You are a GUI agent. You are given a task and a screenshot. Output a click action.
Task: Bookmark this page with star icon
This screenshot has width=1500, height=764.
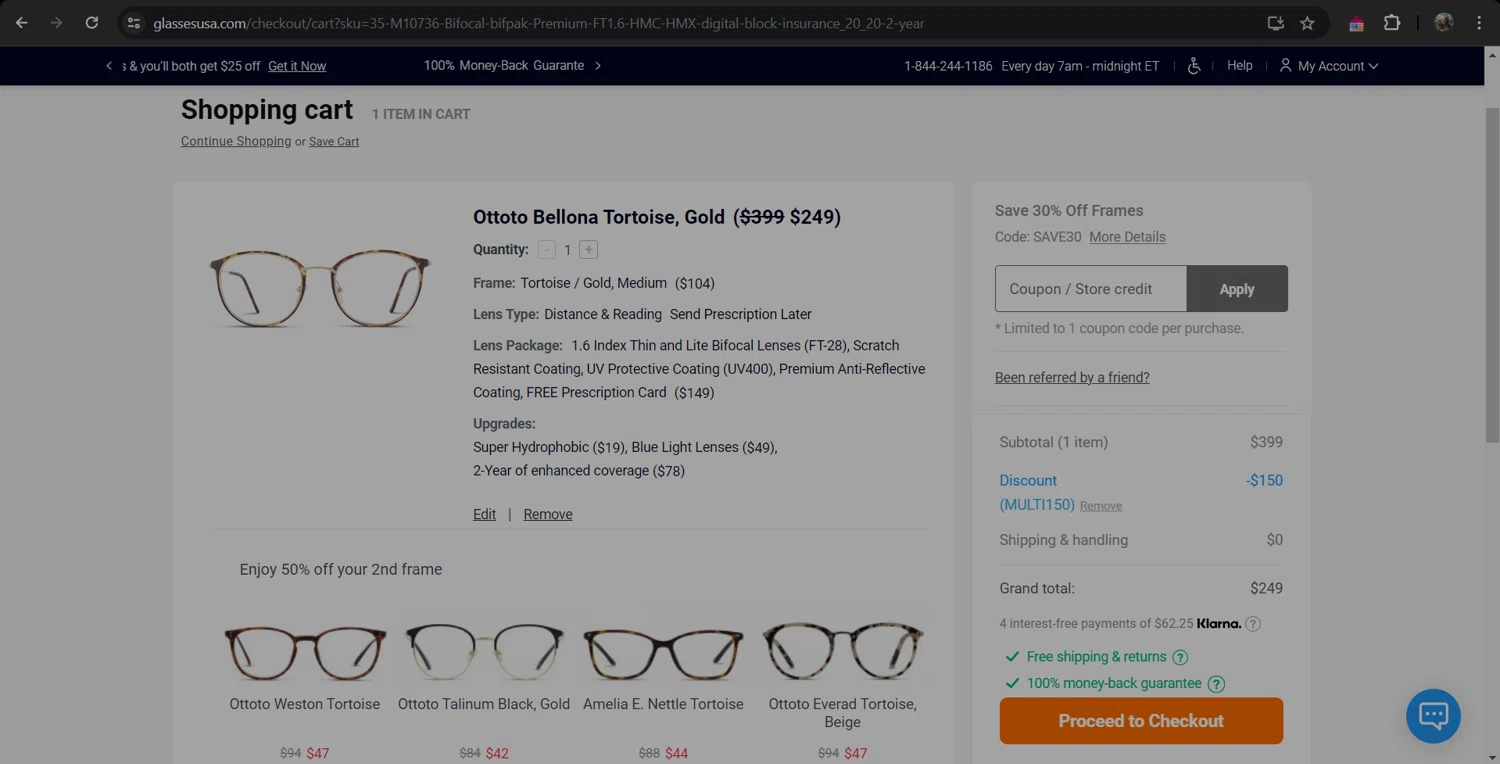(1307, 23)
